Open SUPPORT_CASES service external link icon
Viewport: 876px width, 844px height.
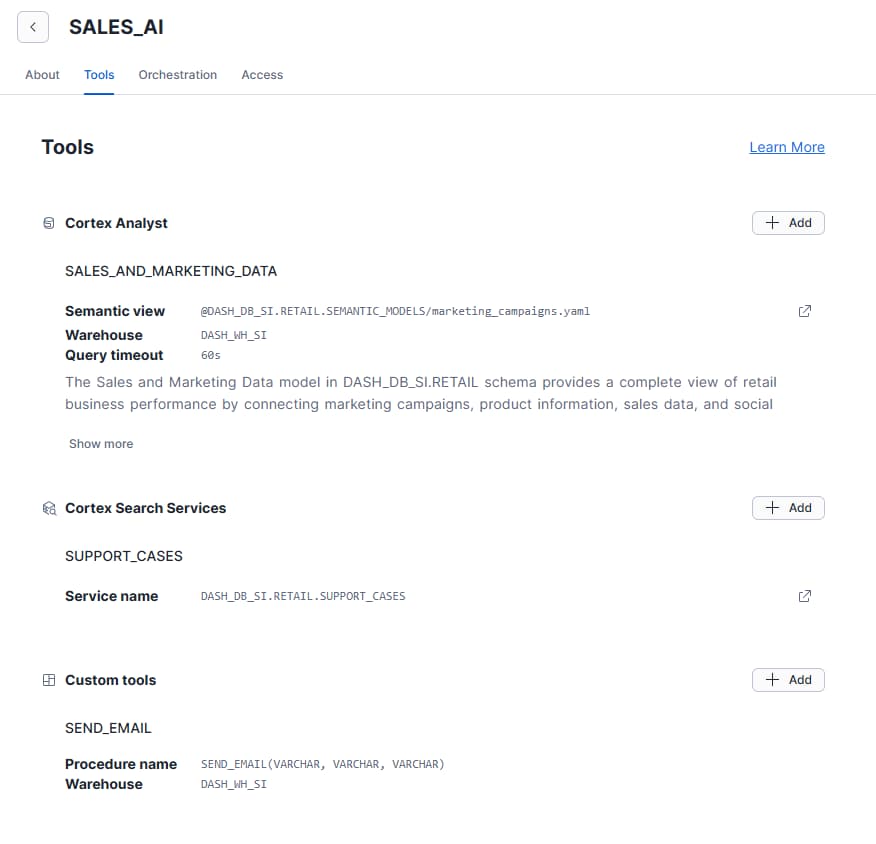coord(805,596)
